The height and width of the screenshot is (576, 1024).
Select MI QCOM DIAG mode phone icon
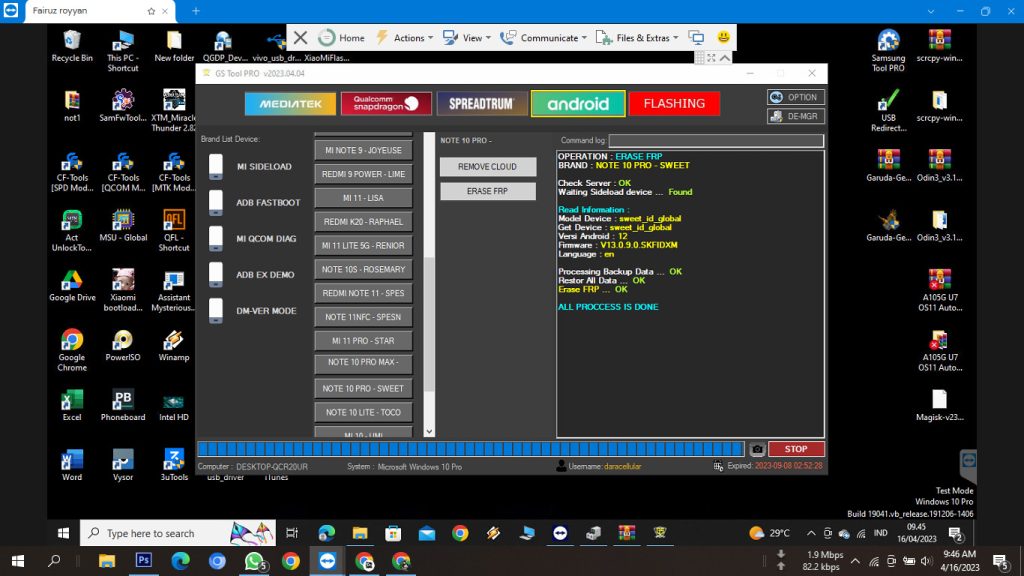coord(216,238)
